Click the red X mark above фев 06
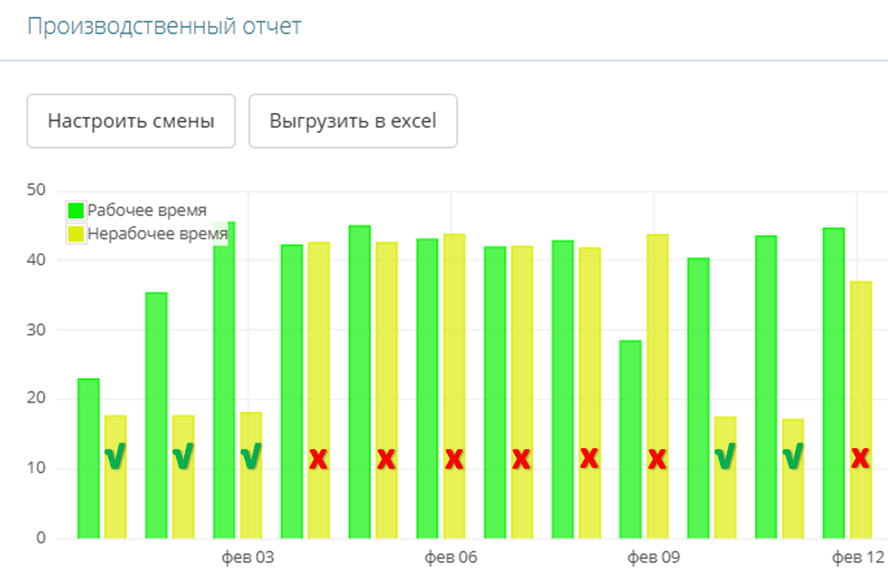888x582 pixels. (454, 459)
